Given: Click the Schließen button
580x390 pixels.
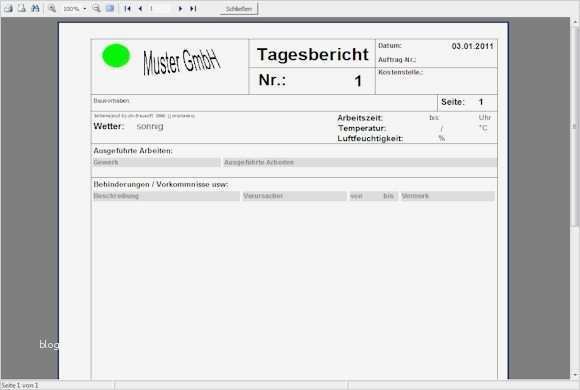Looking at the screenshot, I should pos(239,9).
